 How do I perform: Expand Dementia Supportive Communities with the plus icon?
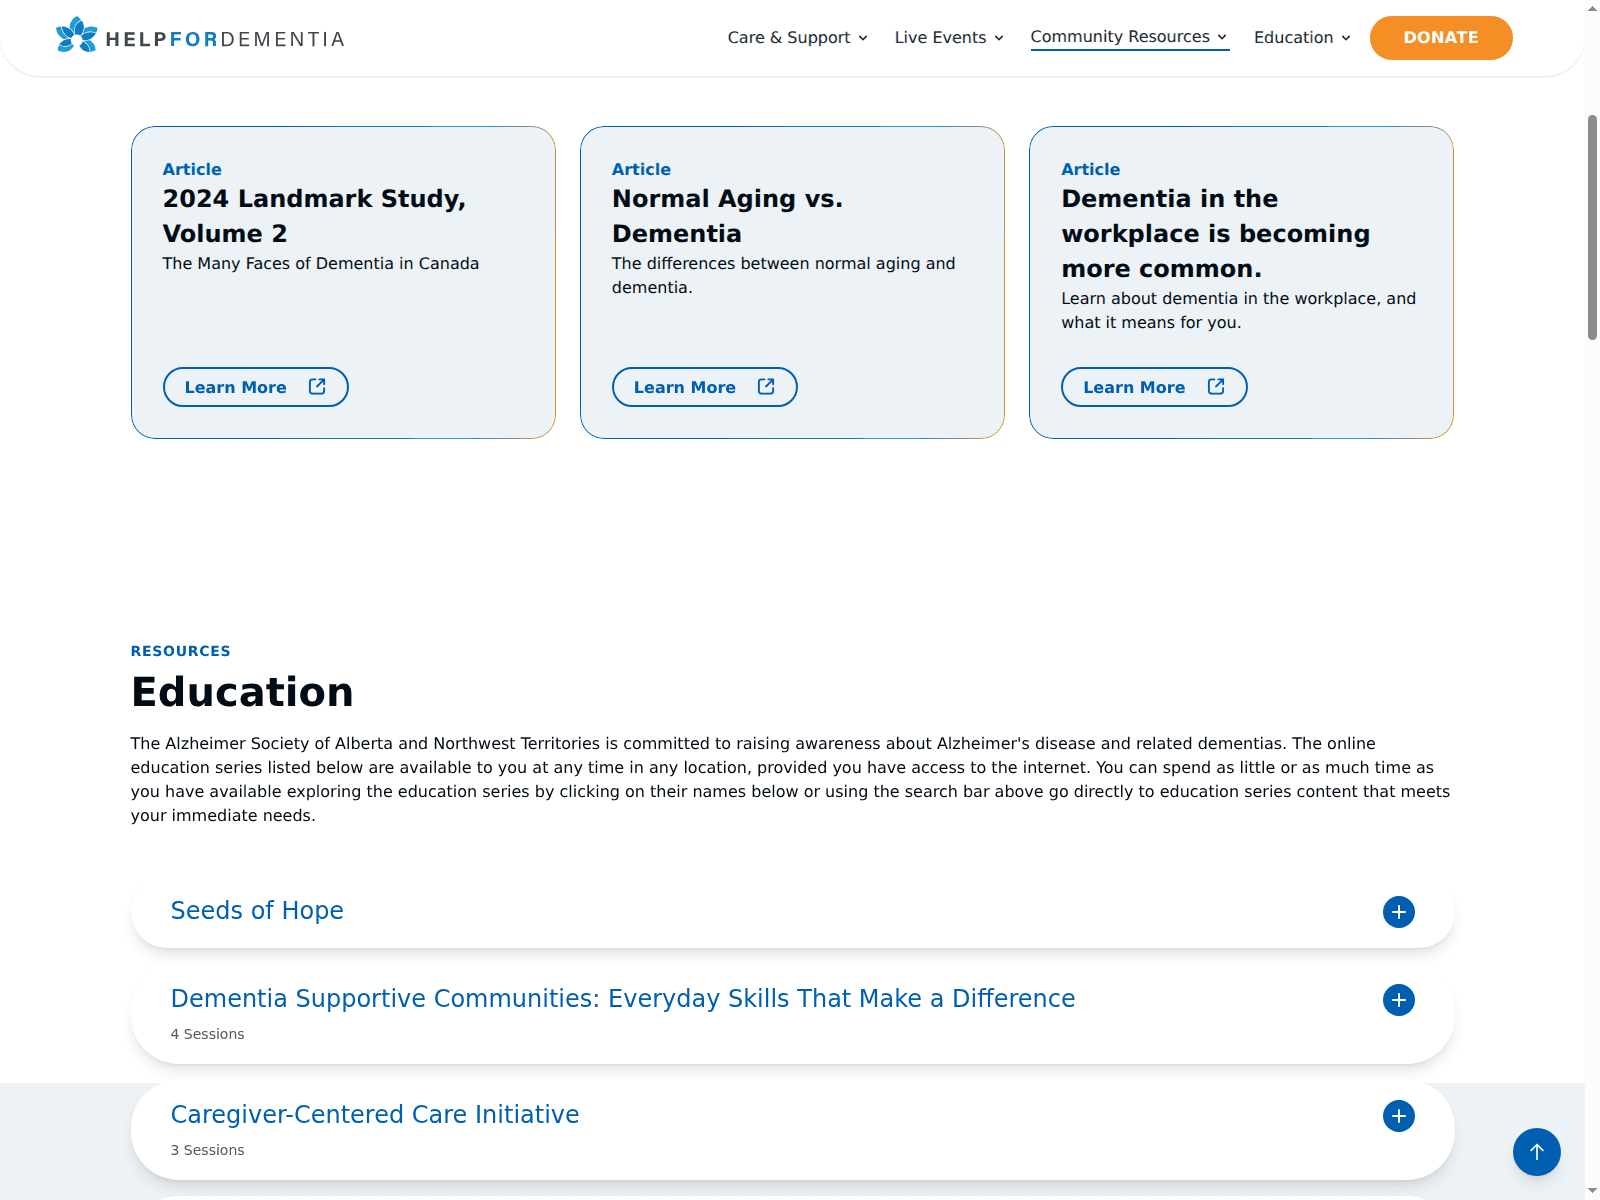1399,1000
